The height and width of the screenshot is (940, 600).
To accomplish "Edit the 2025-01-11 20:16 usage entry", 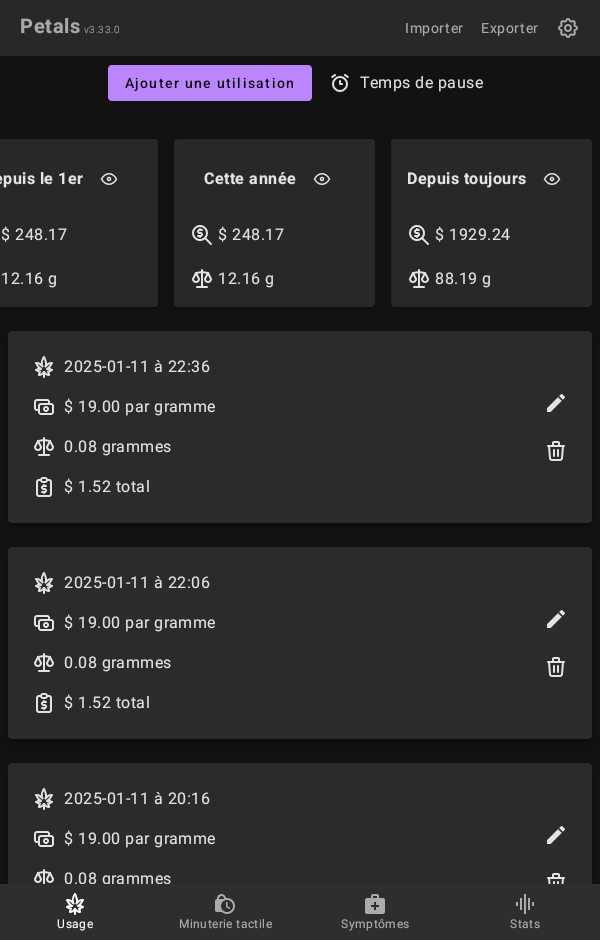I will (x=556, y=835).
